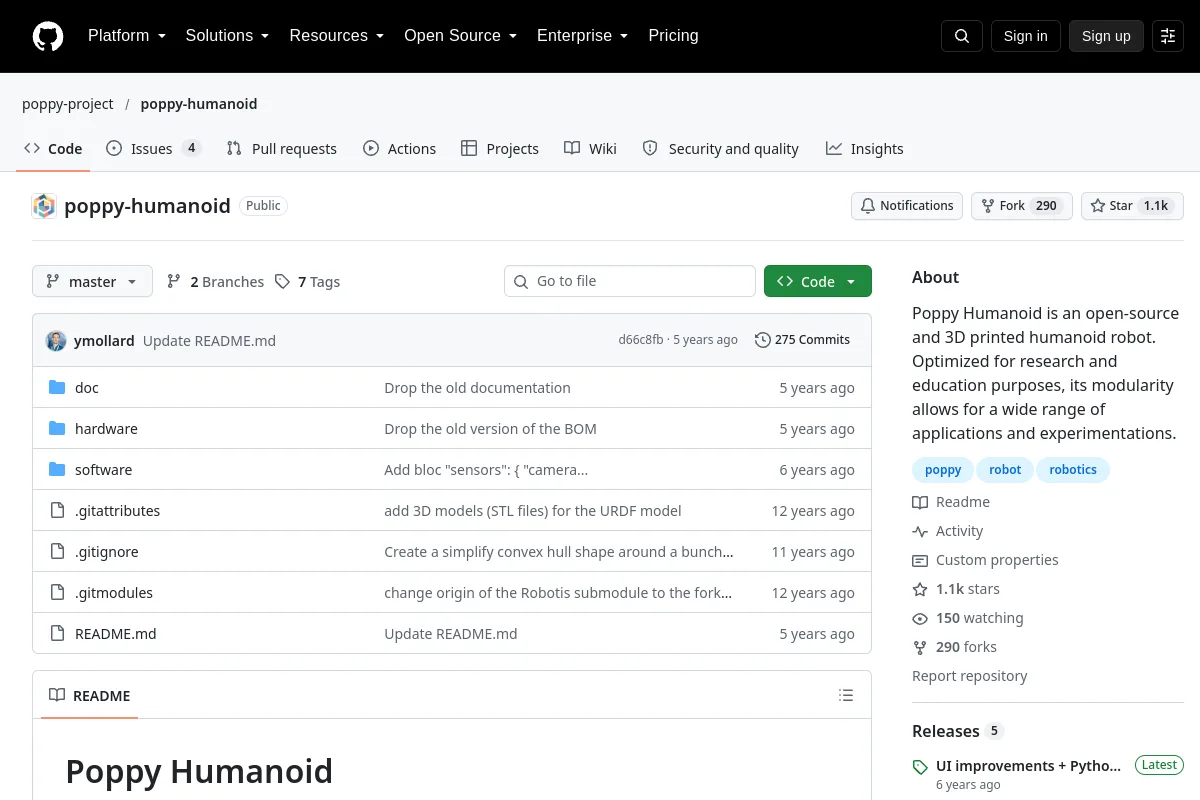
Task: Click the commits history clock icon
Action: click(x=763, y=340)
